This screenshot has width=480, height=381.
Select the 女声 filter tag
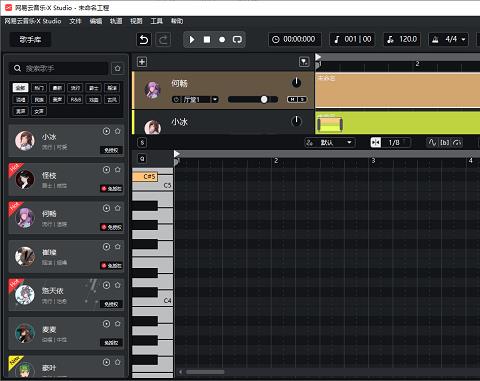click(39, 111)
